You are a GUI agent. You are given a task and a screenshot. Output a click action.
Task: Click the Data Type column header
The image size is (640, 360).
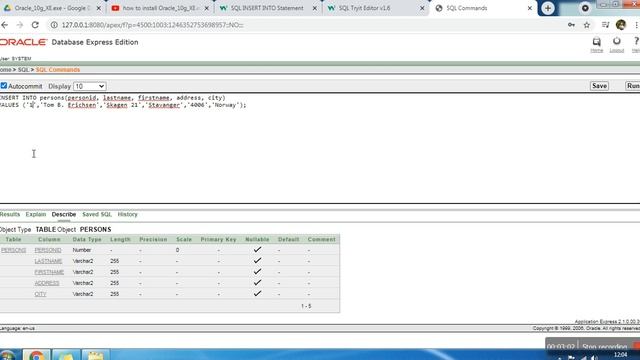87,239
